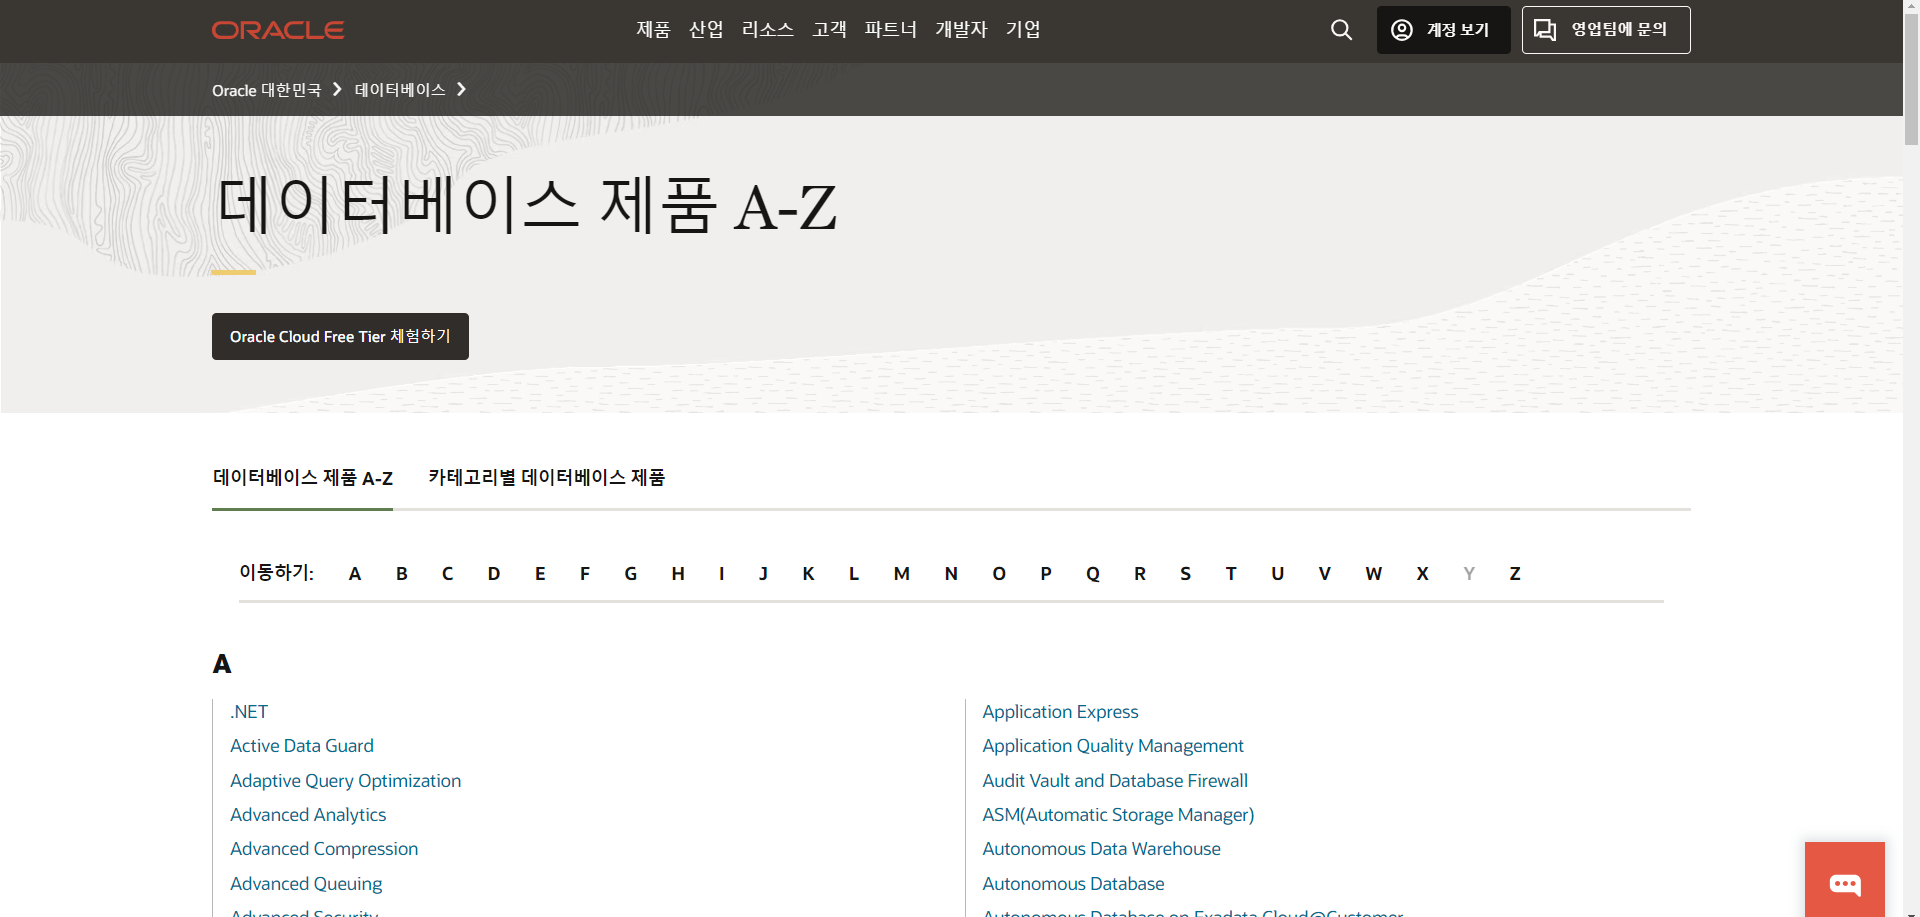
Task: Open the 고객 navigation menu
Action: (829, 30)
